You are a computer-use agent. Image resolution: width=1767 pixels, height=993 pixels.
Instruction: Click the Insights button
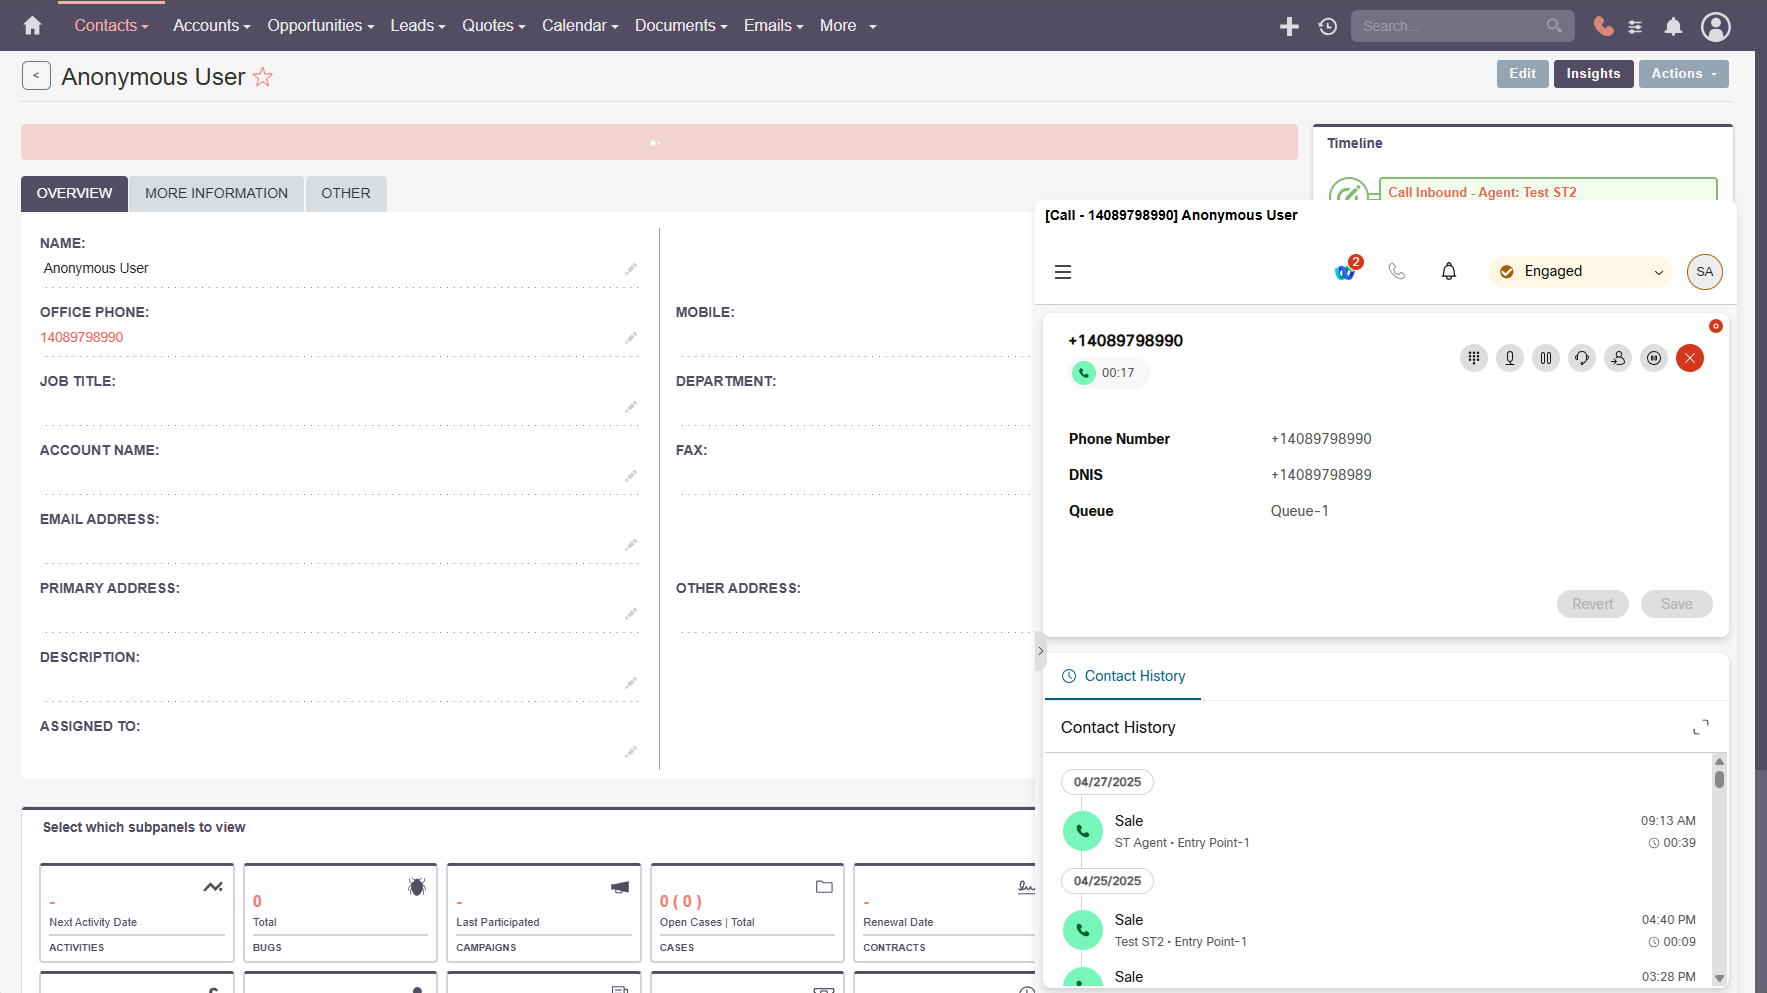tap(1593, 74)
